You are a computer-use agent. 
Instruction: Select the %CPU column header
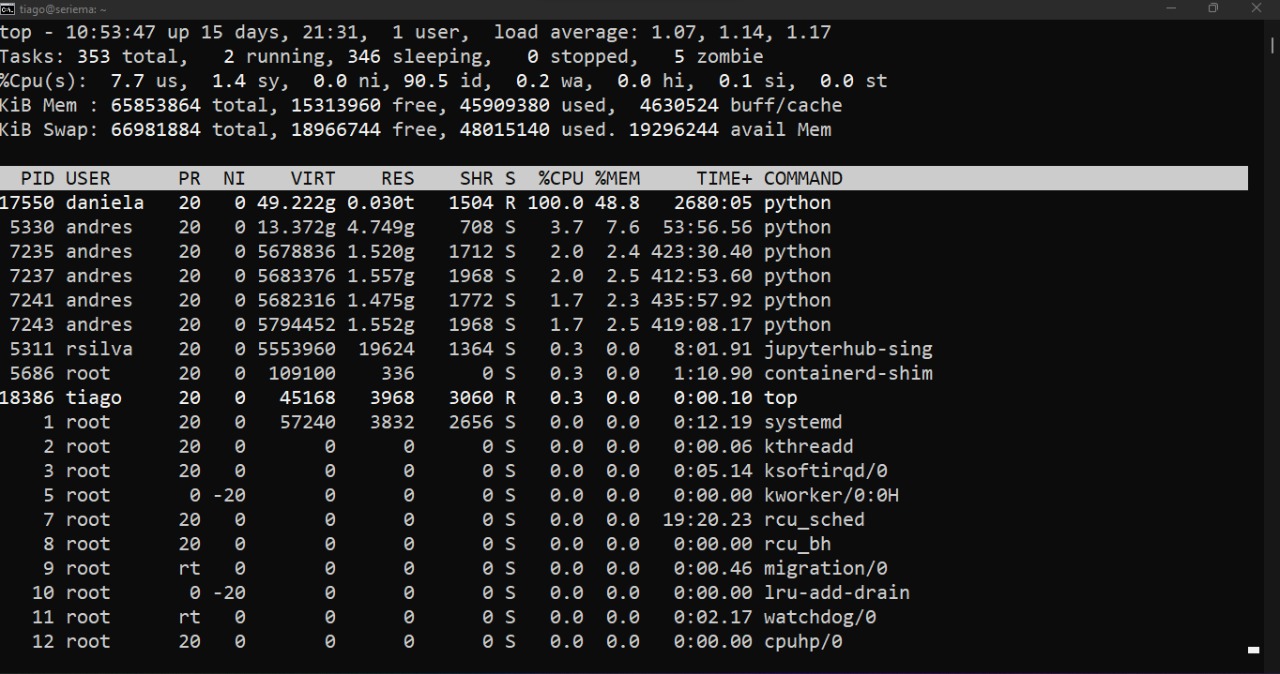pyautogui.click(x=560, y=179)
